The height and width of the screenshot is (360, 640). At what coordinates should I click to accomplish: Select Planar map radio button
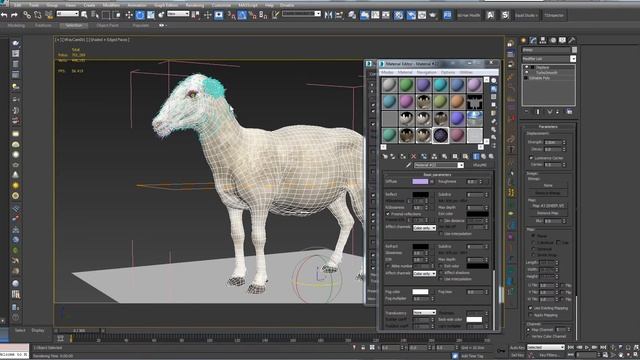[x=533, y=236]
